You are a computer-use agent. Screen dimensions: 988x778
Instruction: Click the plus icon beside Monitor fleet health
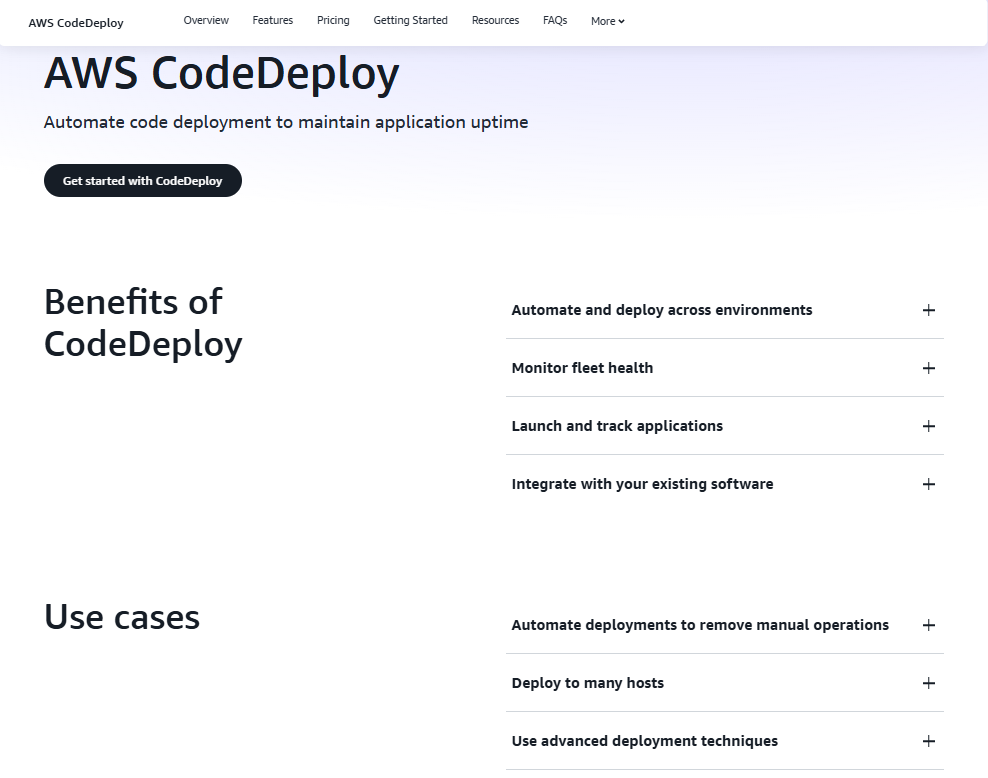(928, 368)
